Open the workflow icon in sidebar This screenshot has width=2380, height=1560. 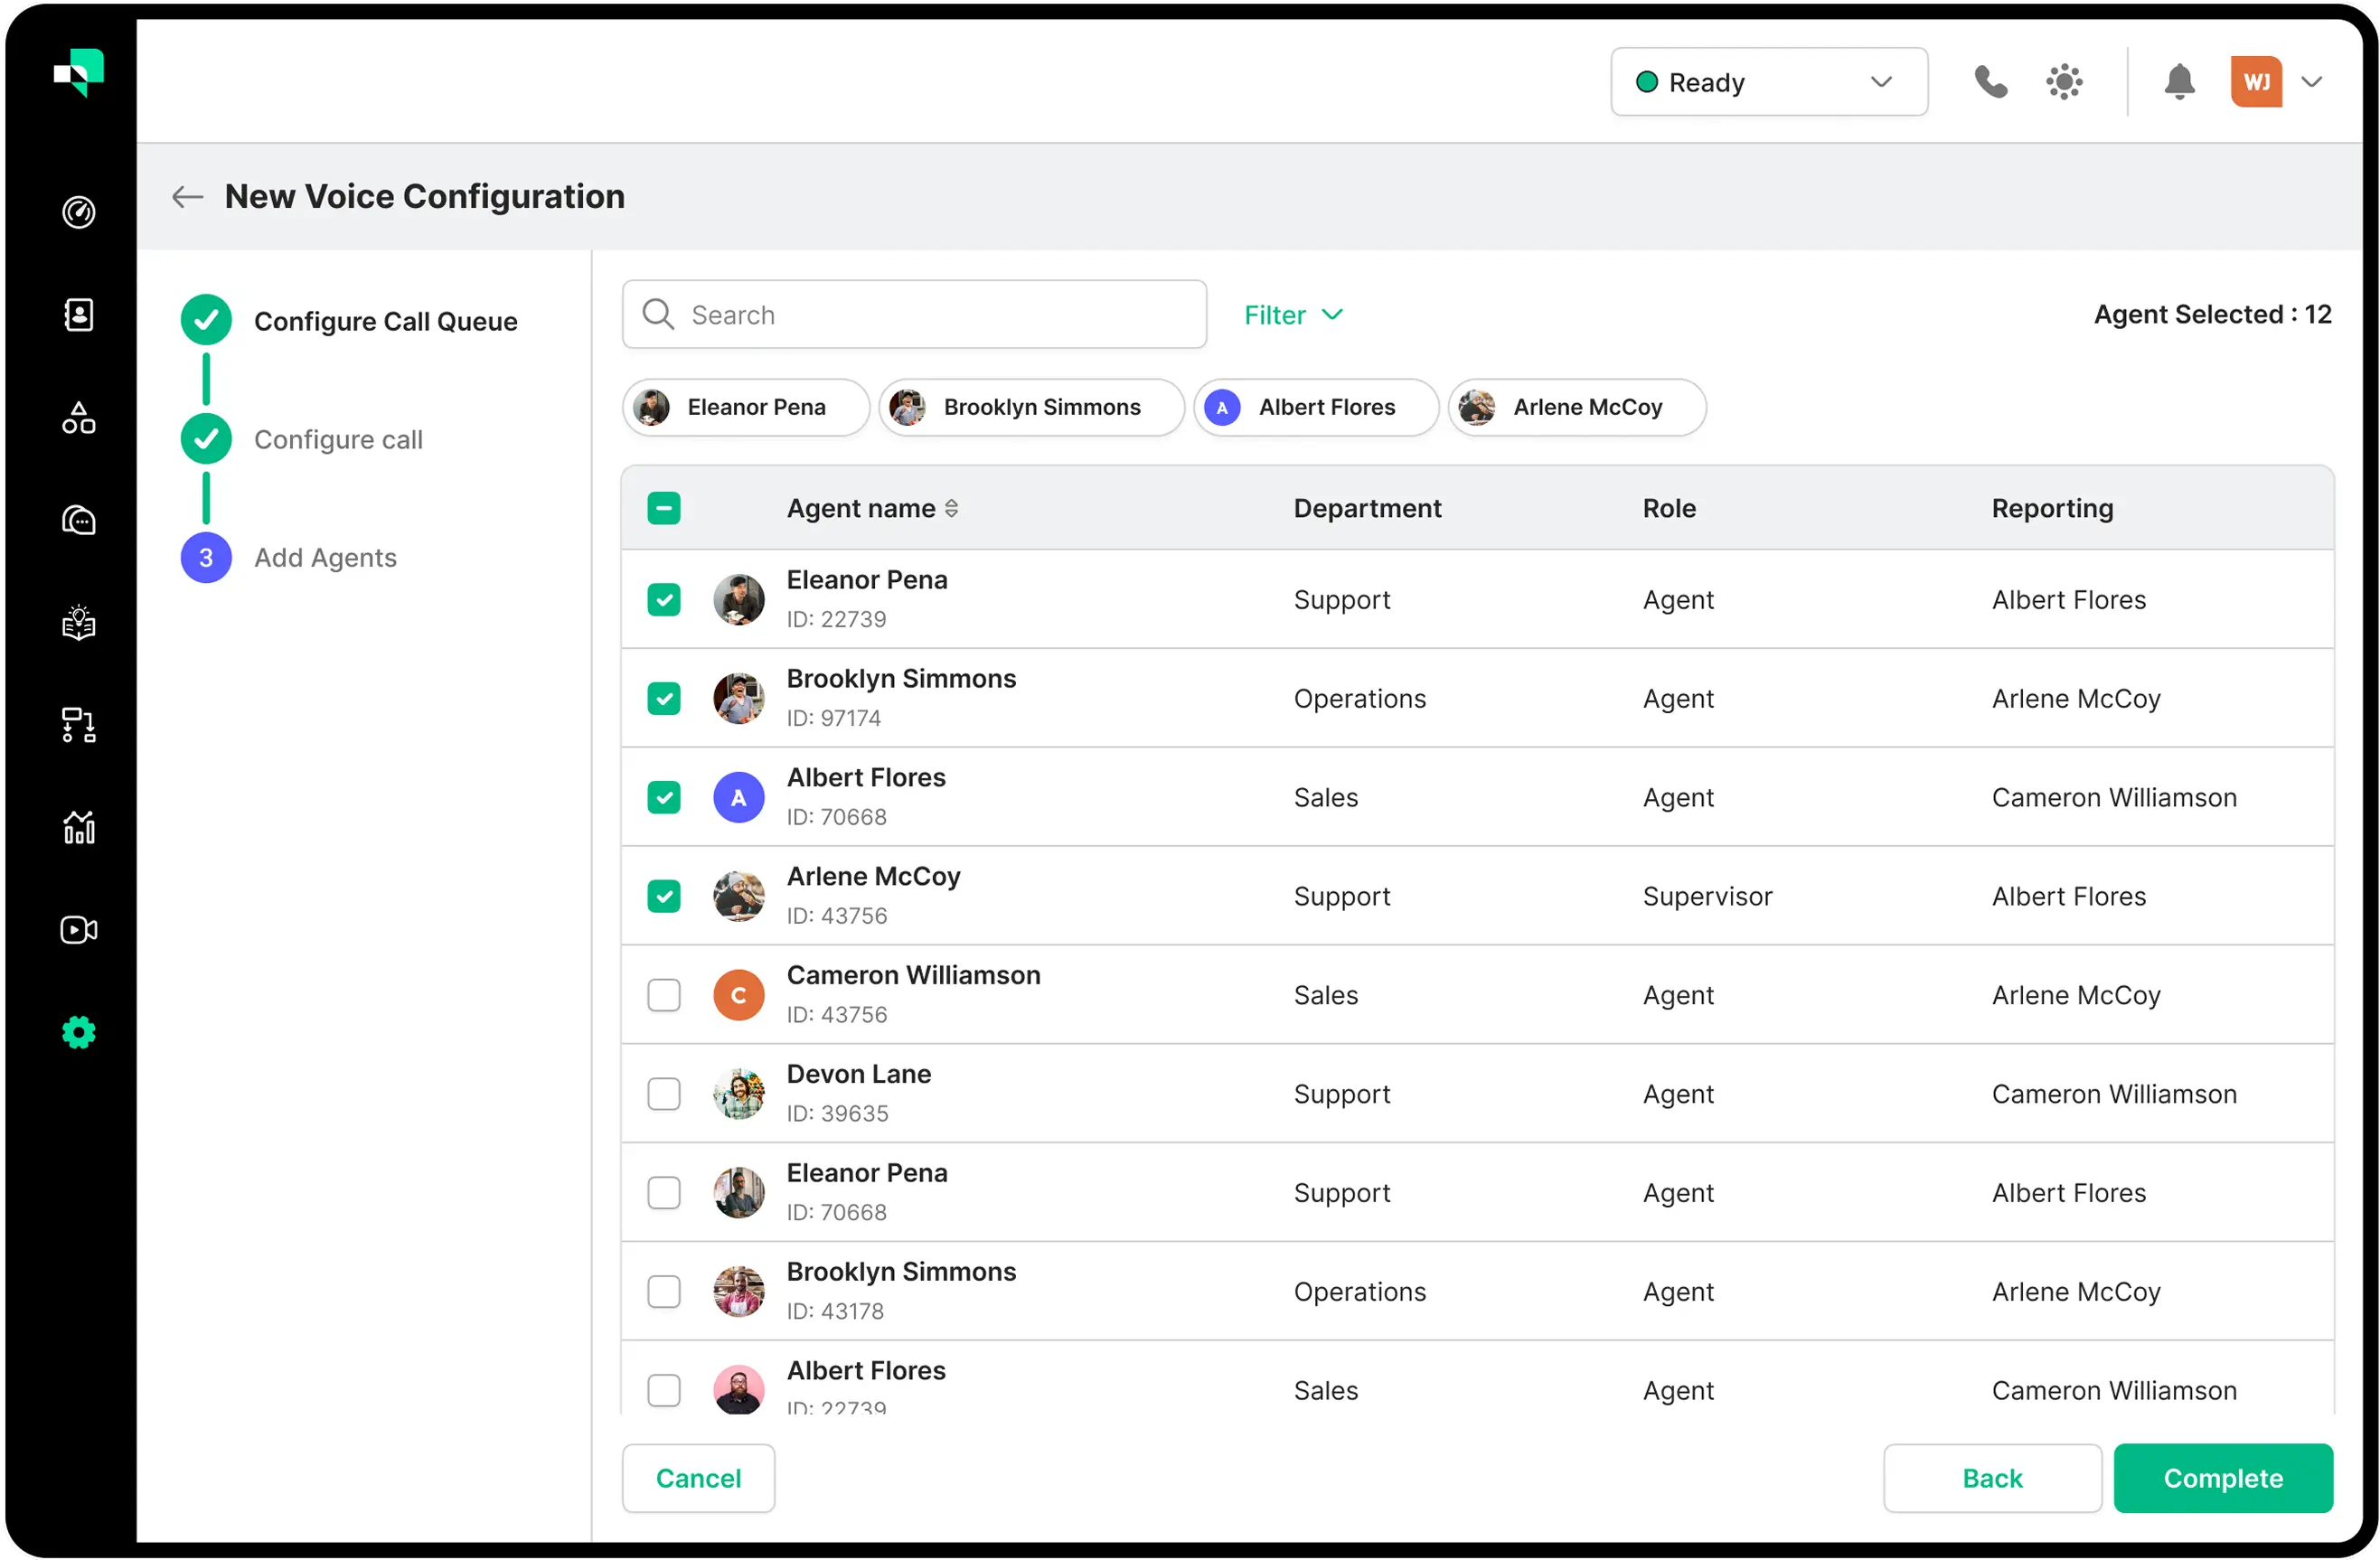78,725
